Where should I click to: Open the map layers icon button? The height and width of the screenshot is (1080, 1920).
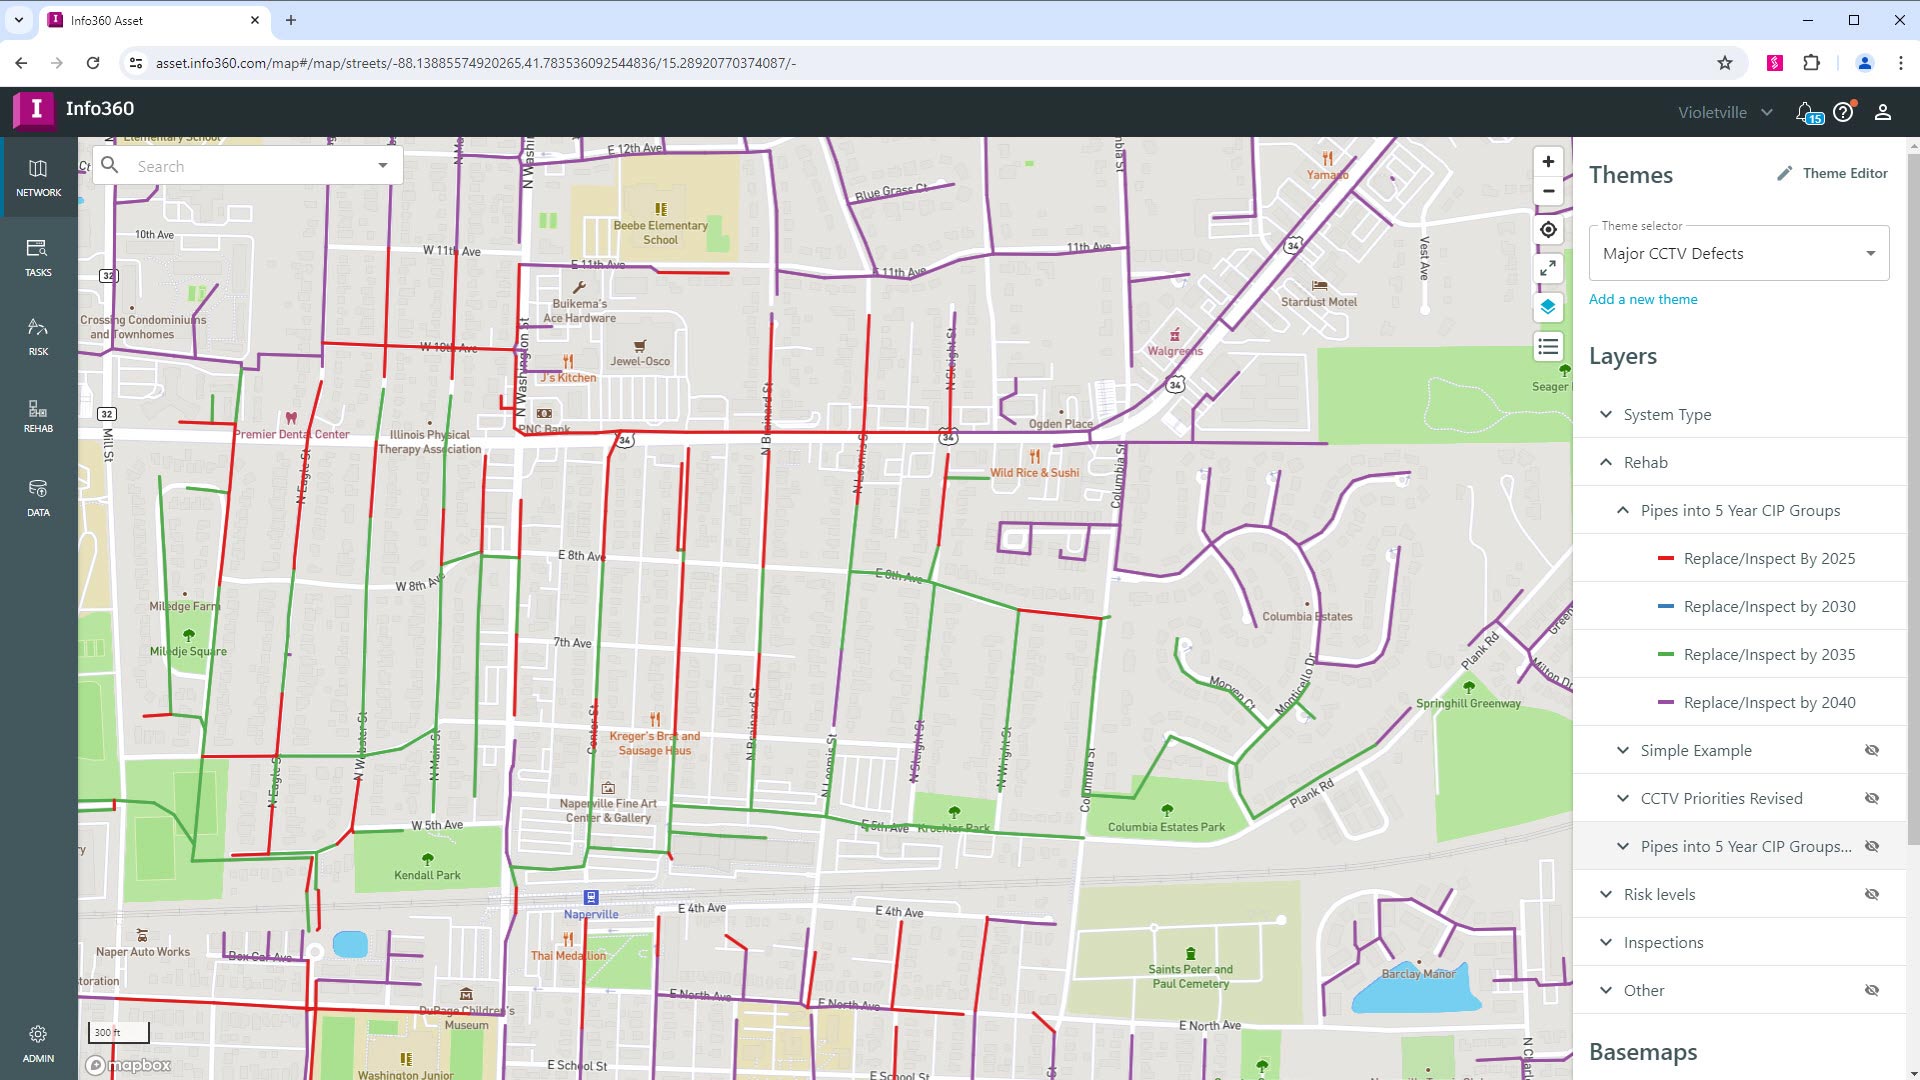pyautogui.click(x=1548, y=307)
